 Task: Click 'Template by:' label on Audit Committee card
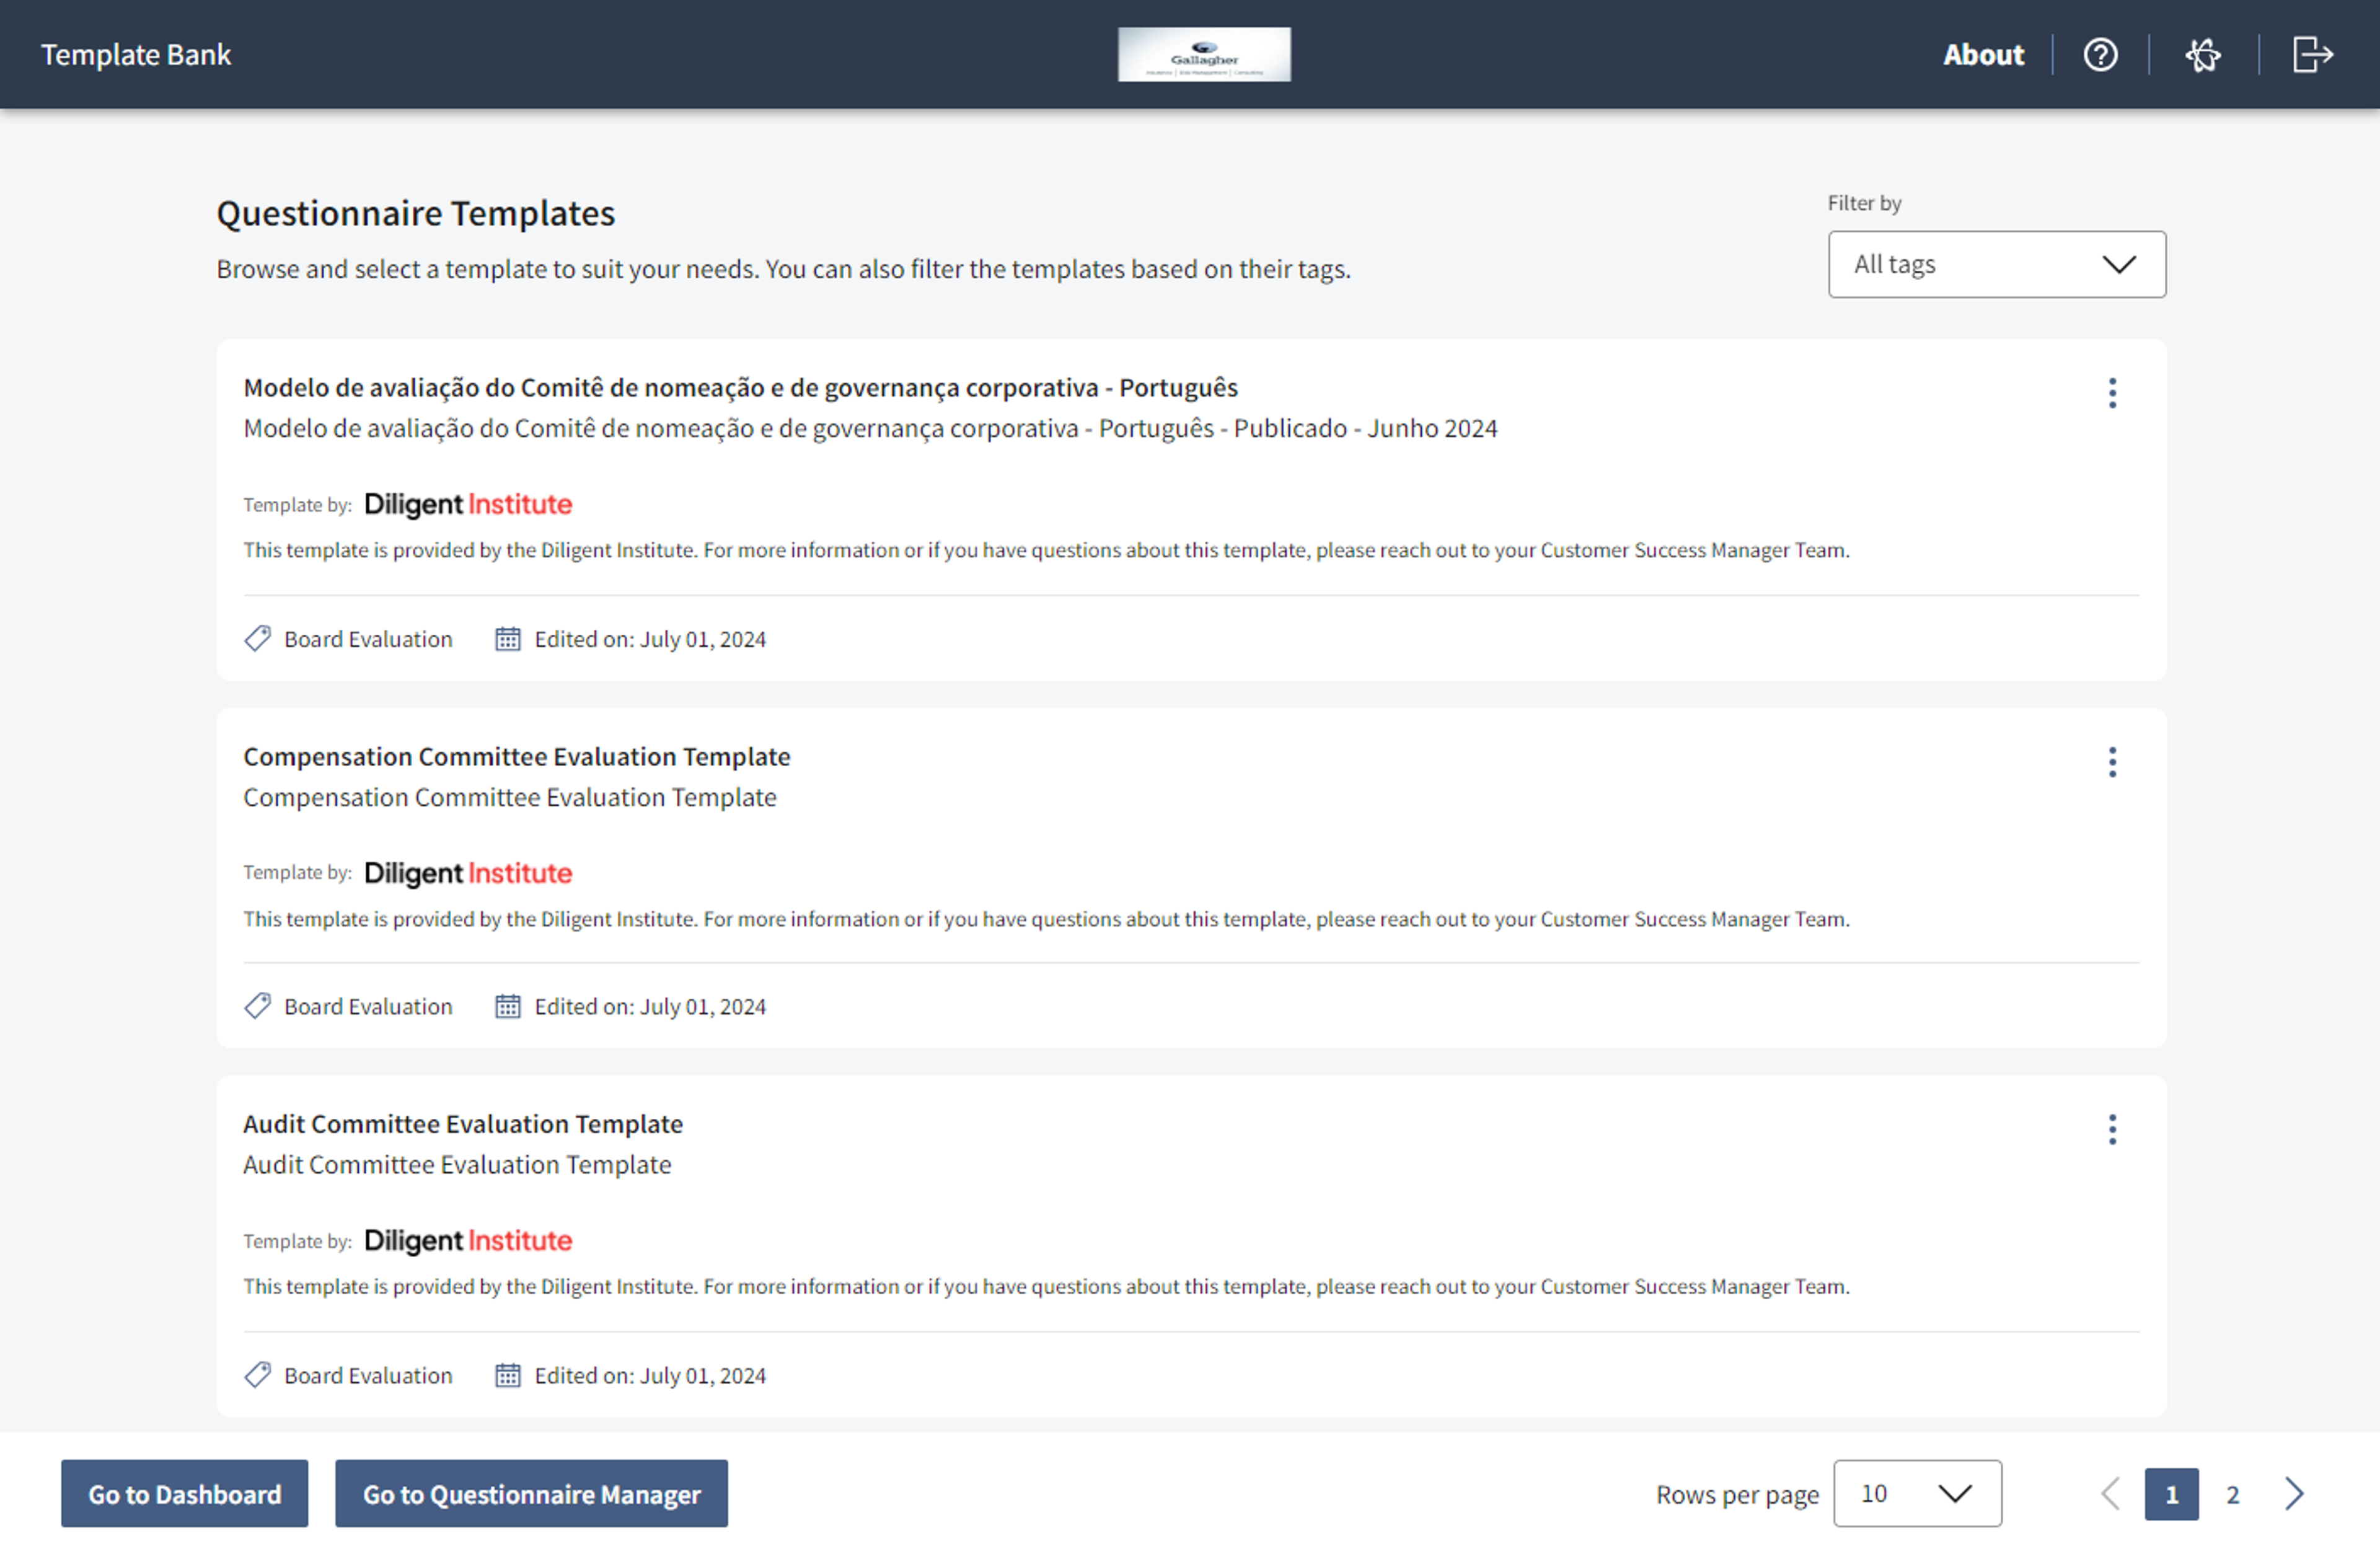tap(297, 1242)
